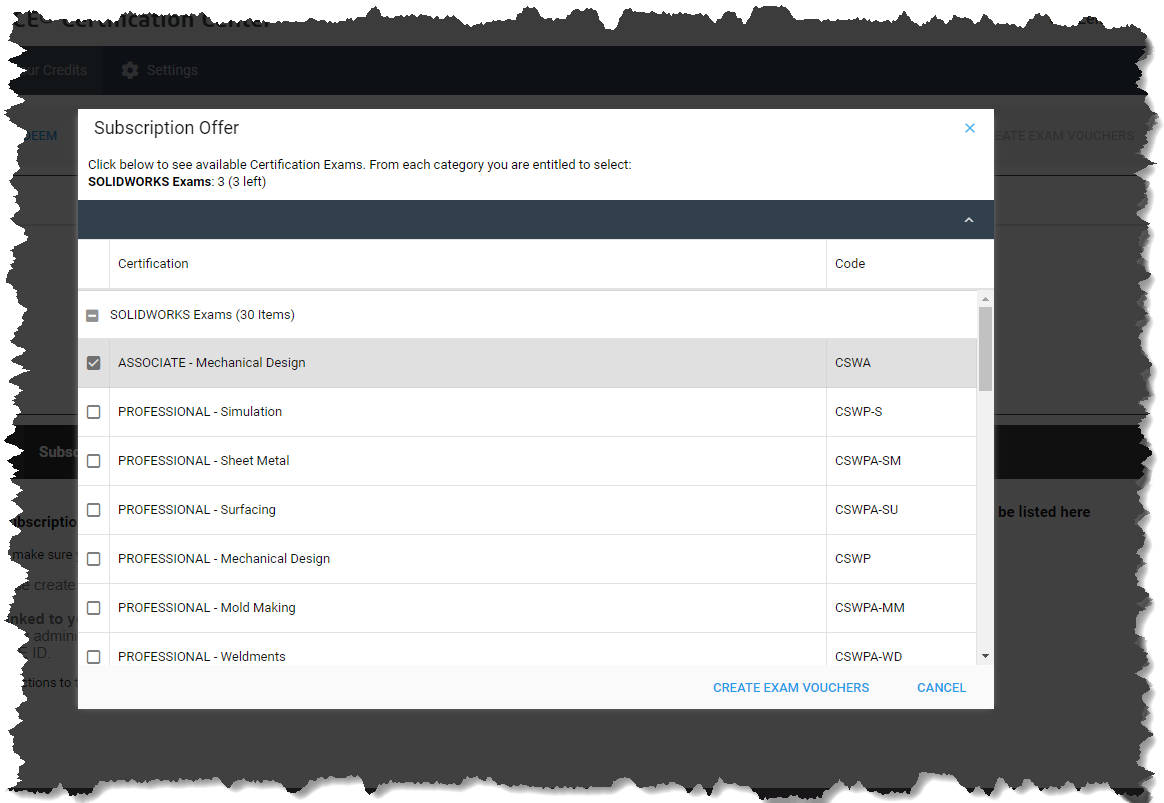The width and height of the screenshot is (1164, 803).
Task: Click scrollbar up arrow in exam list
Action: (985, 299)
